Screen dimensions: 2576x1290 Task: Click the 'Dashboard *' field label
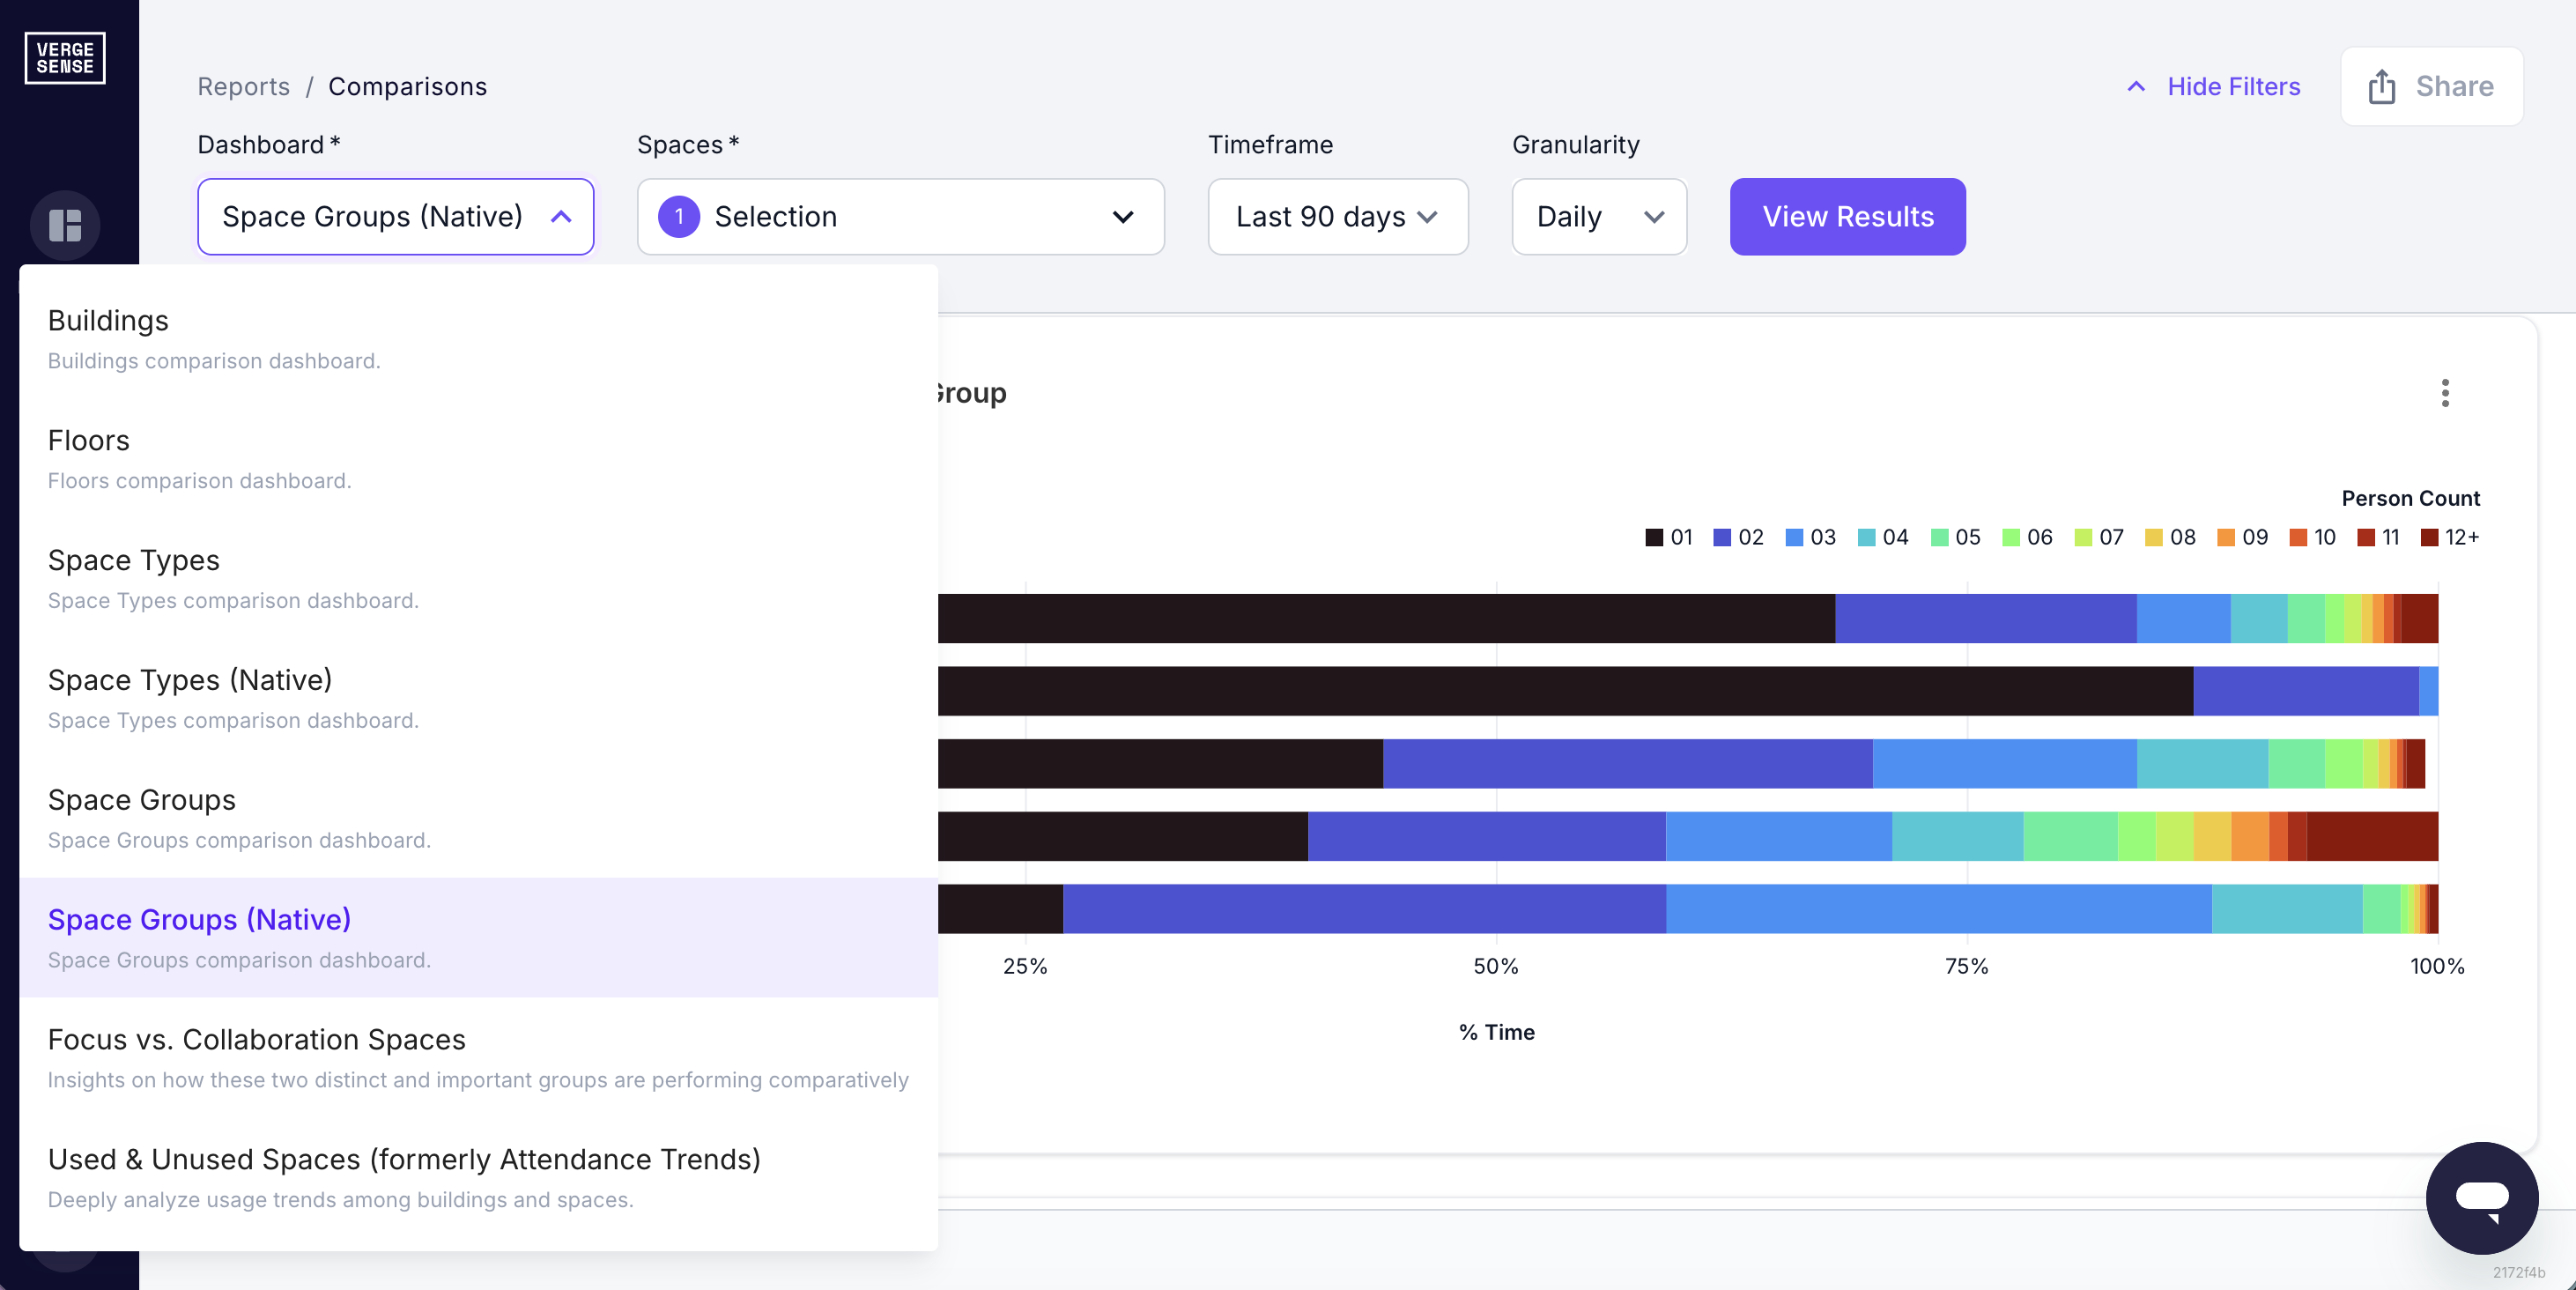point(269,145)
